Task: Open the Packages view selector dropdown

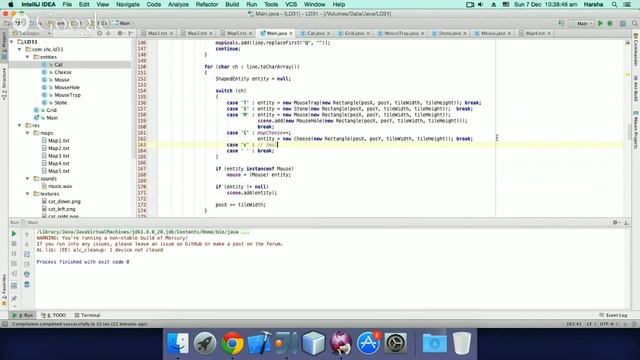Action: point(31,33)
